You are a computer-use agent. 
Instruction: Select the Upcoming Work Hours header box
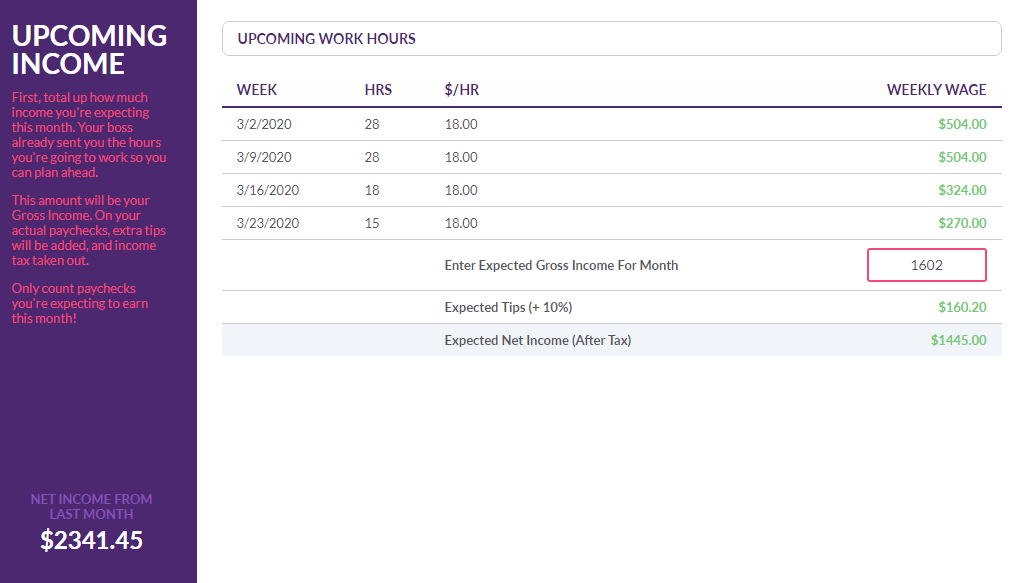(x=612, y=39)
